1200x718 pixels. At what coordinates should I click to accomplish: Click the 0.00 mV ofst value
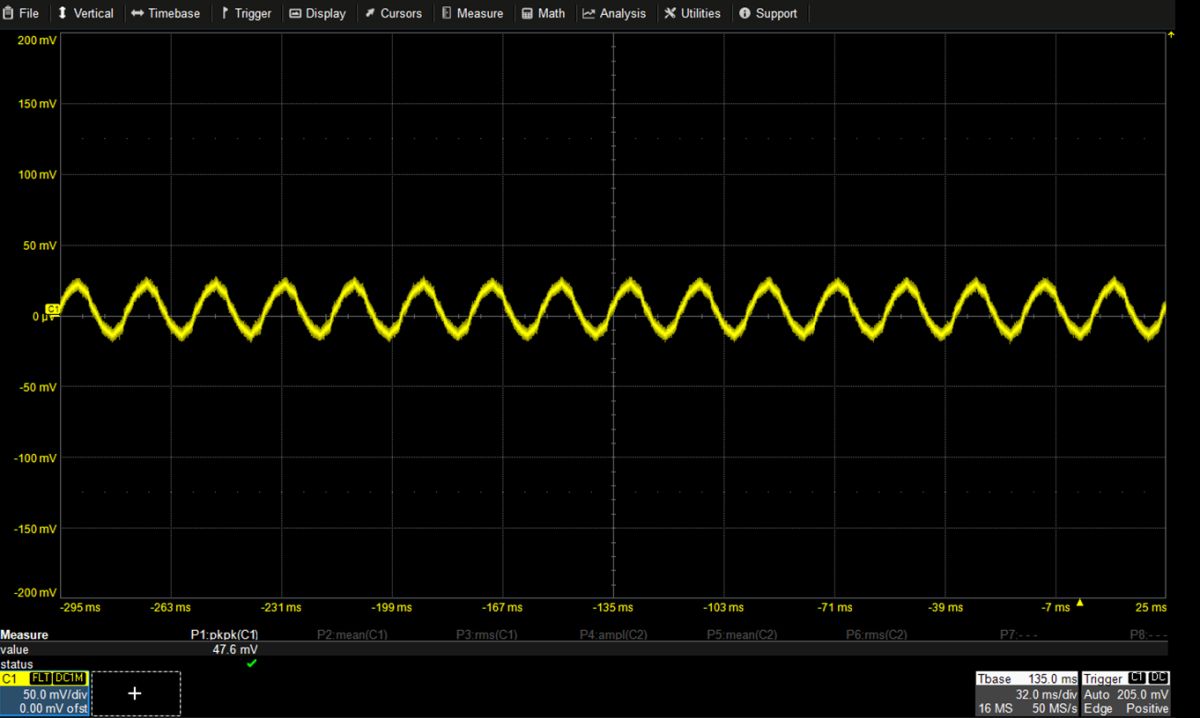[x=52, y=708]
